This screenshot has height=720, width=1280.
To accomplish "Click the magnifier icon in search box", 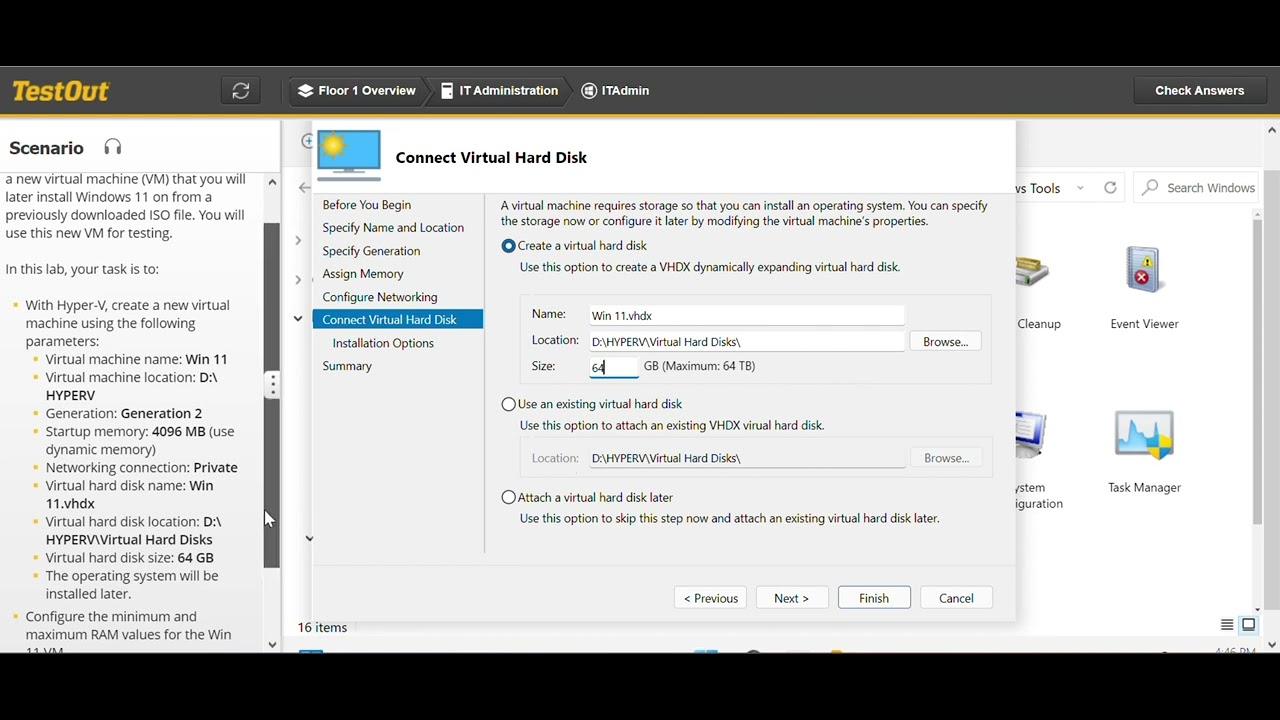I will click(1150, 188).
